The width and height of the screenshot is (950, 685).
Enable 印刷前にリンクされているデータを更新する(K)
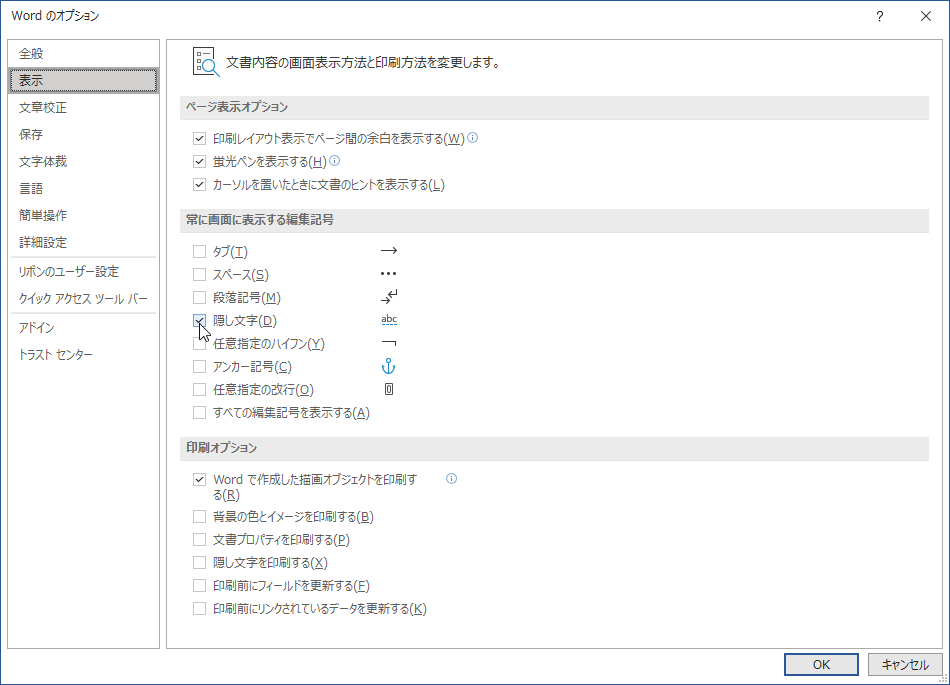click(199, 609)
